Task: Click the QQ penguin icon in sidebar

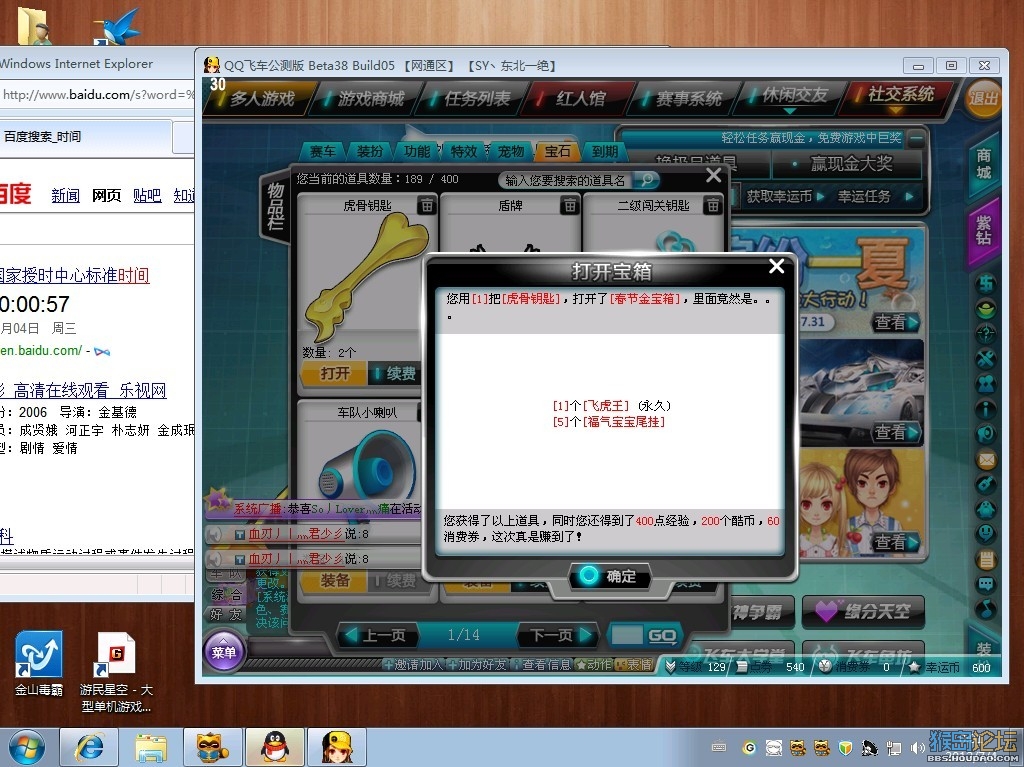Action: [x=985, y=509]
